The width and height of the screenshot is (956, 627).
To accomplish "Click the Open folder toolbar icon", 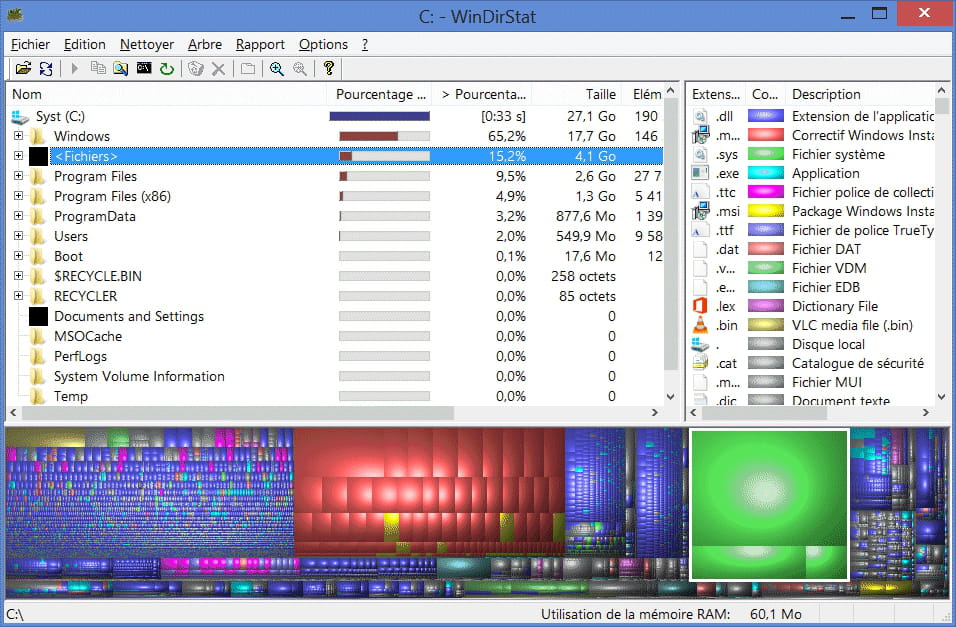I will 23,68.
